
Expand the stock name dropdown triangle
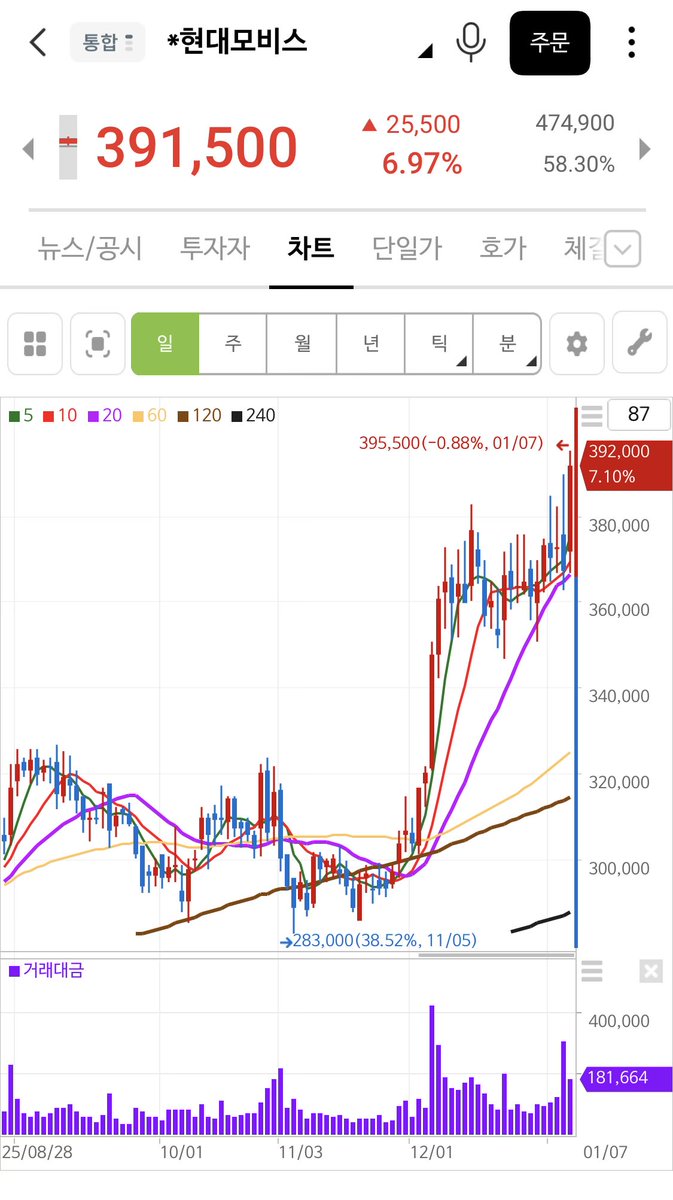click(425, 50)
